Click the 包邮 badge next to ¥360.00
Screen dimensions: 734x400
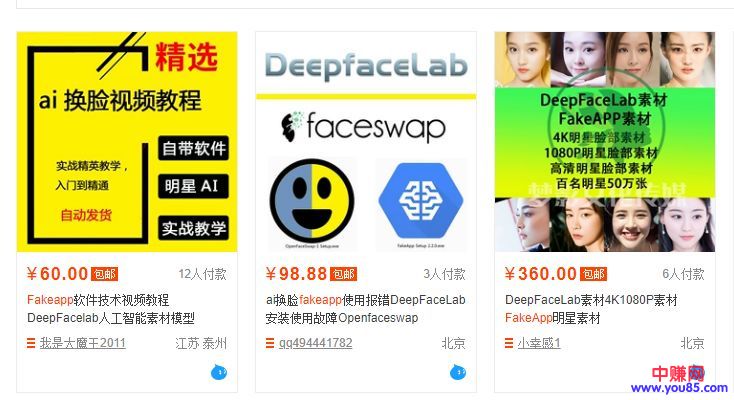[x=594, y=274]
